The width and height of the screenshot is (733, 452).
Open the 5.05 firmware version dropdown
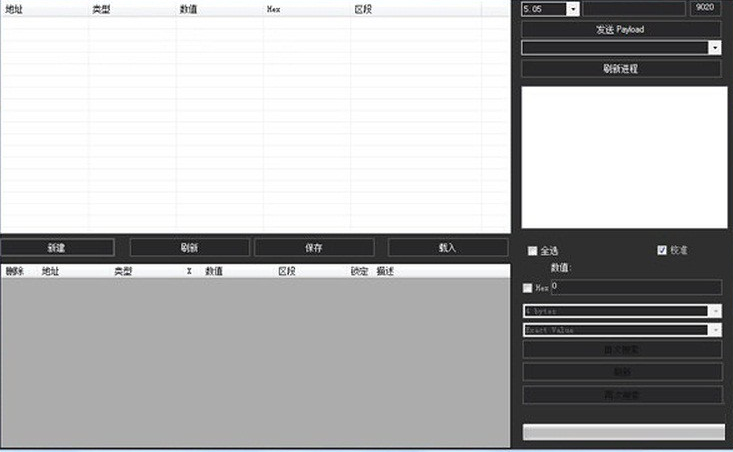pyautogui.click(x=573, y=9)
